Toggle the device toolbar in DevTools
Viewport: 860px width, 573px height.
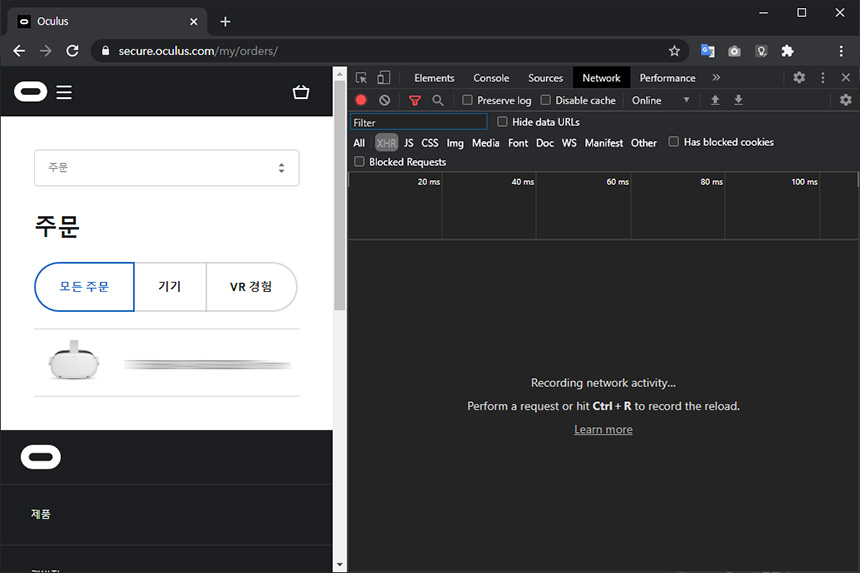(x=383, y=78)
